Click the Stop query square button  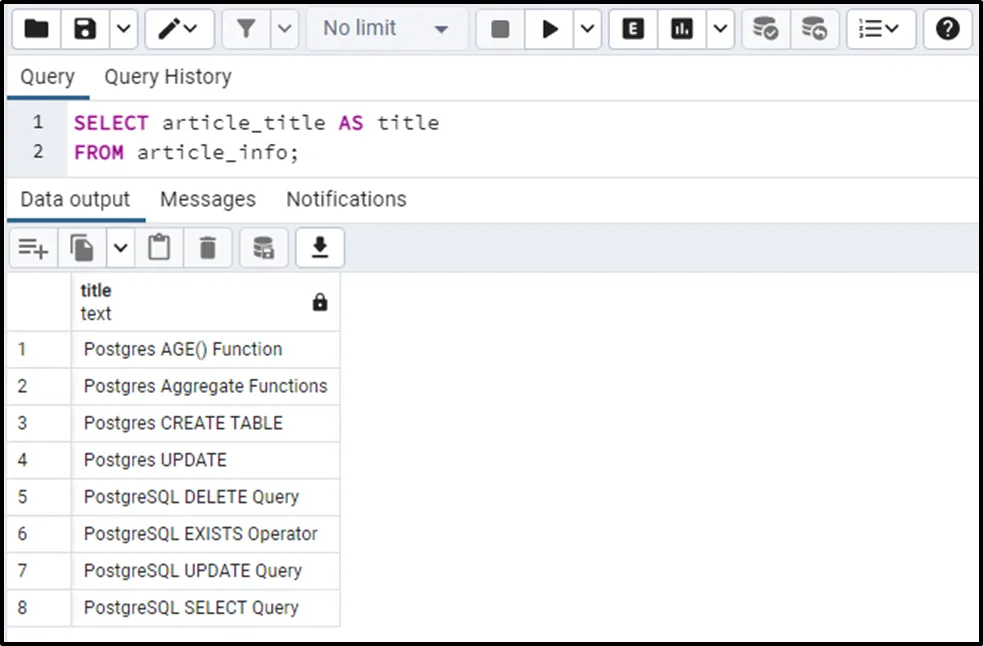(500, 29)
